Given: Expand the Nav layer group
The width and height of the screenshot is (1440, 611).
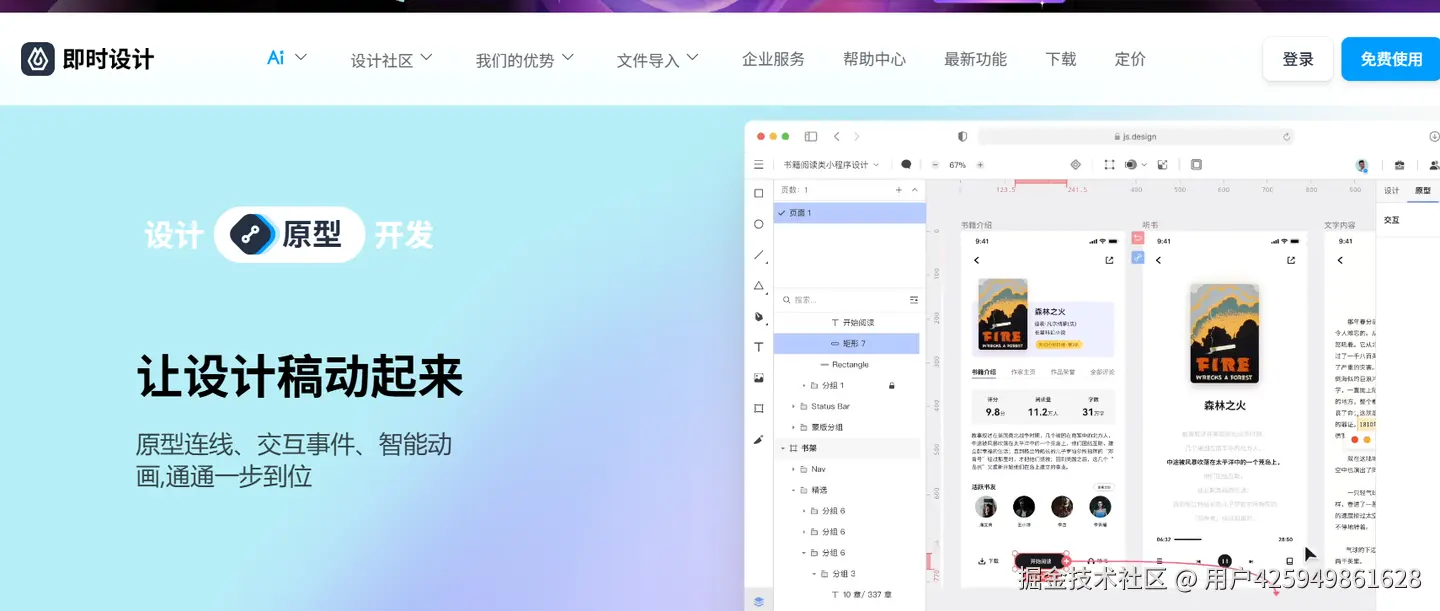Looking at the screenshot, I should [793, 469].
